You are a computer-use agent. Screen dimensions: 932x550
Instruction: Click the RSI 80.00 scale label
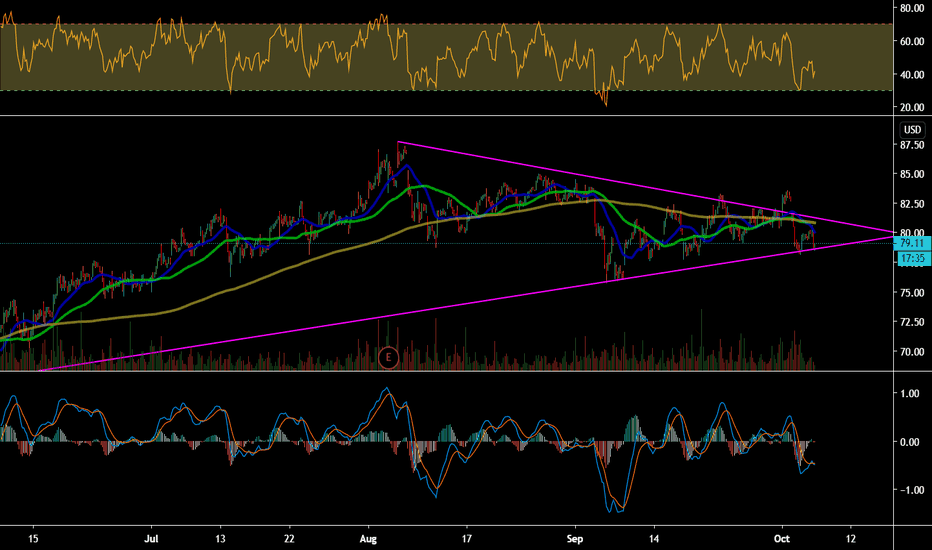coord(912,8)
